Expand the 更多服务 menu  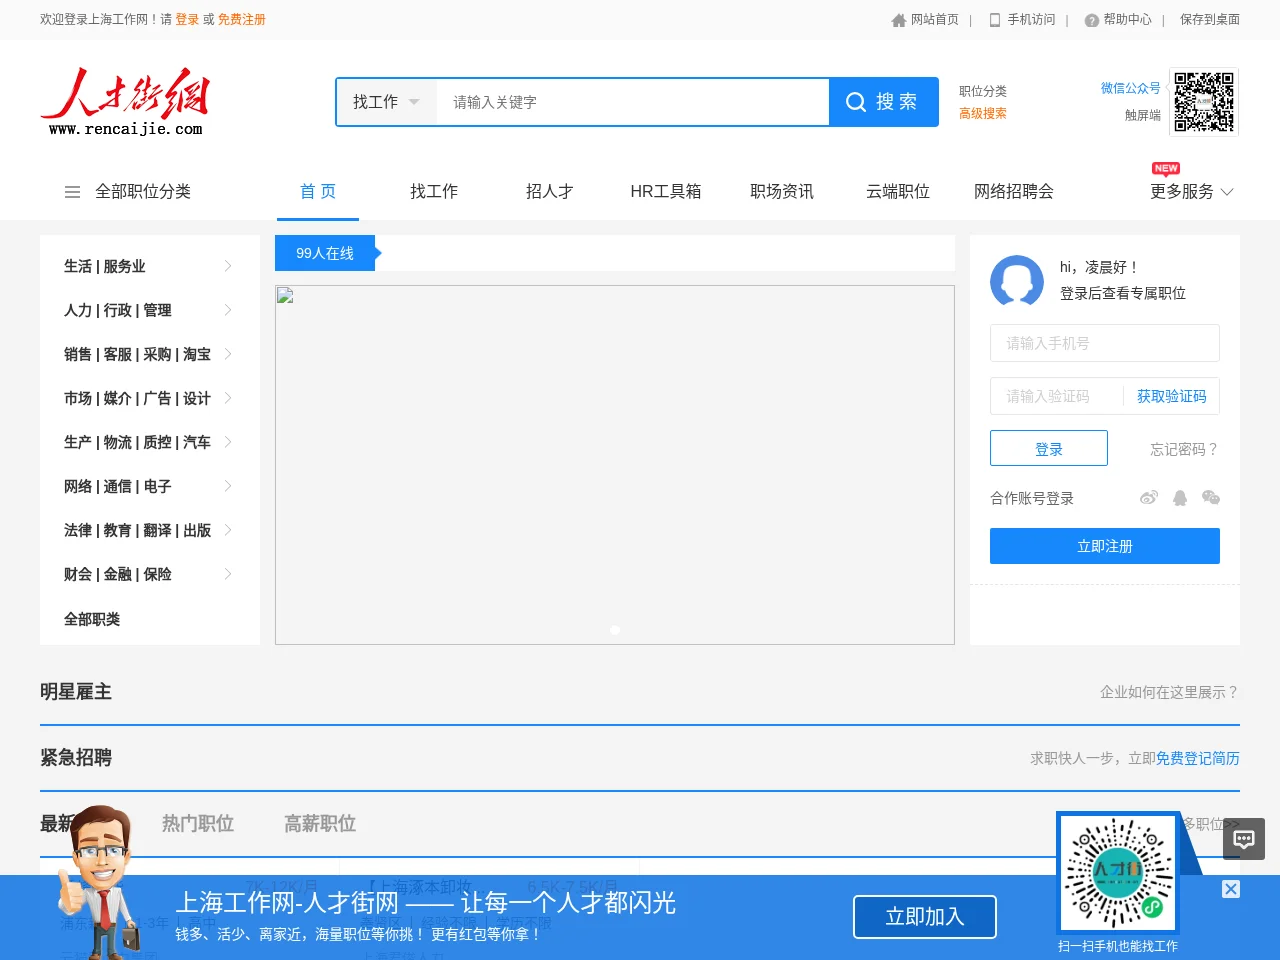coord(1192,192)
